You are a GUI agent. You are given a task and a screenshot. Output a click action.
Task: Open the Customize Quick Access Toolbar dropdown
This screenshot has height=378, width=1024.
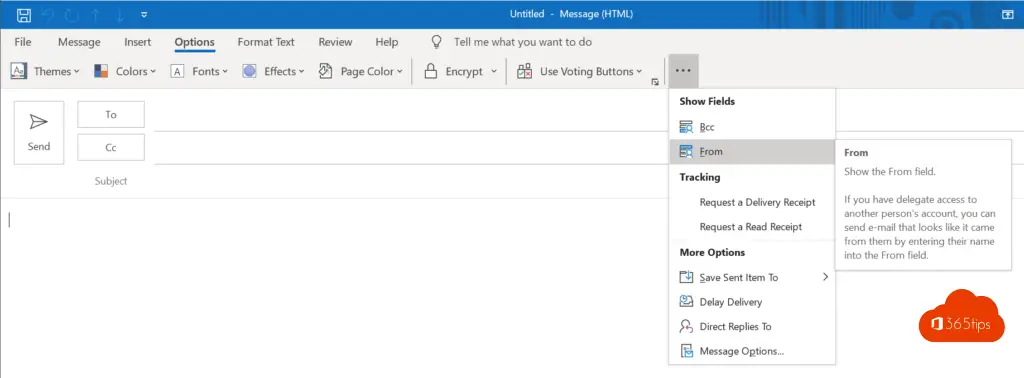pos(144,15)
